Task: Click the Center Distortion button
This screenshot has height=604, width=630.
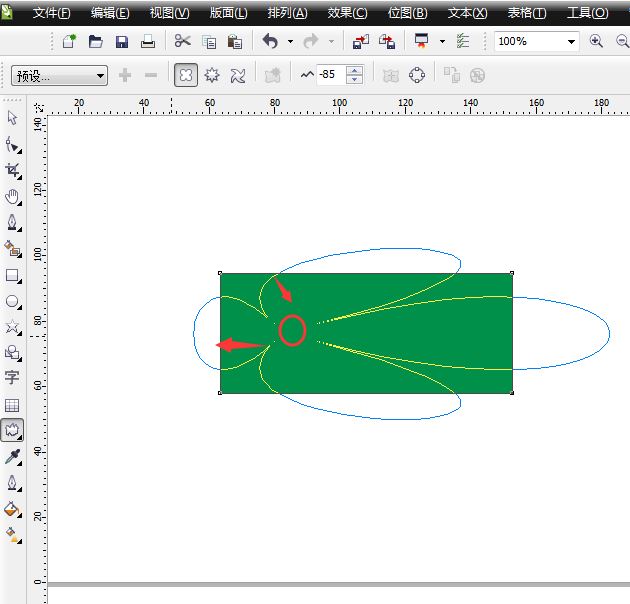Action: [417, 76]
